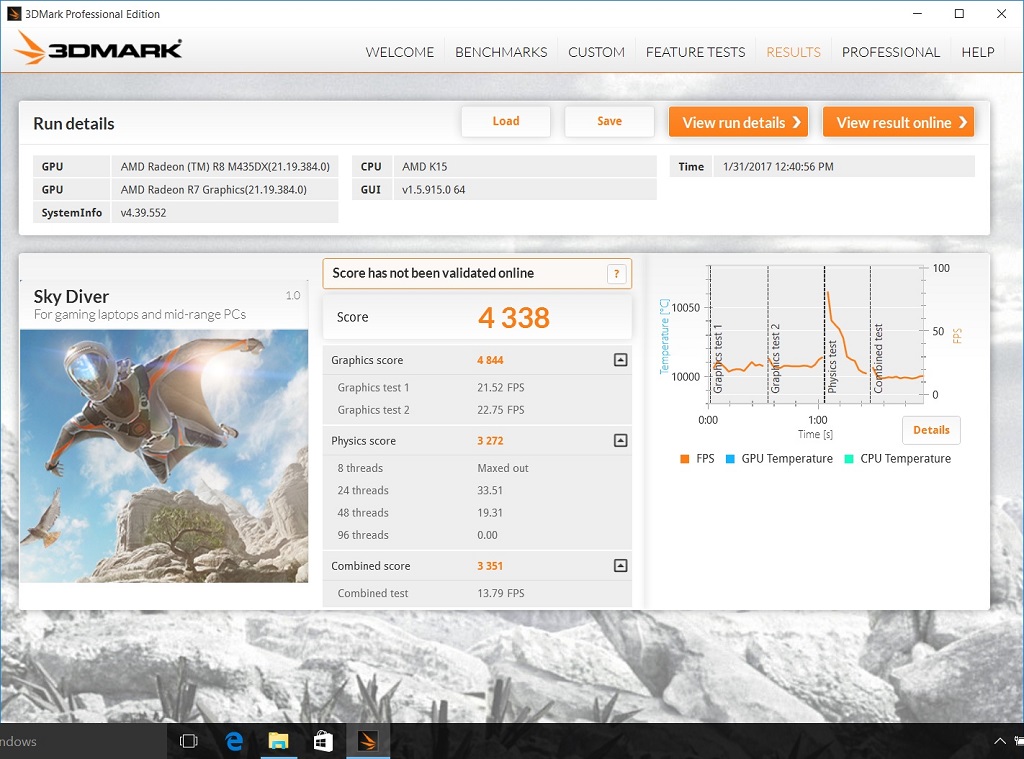Collapse the Combined score section
The image size is (1024, 759).
point(620,565)
